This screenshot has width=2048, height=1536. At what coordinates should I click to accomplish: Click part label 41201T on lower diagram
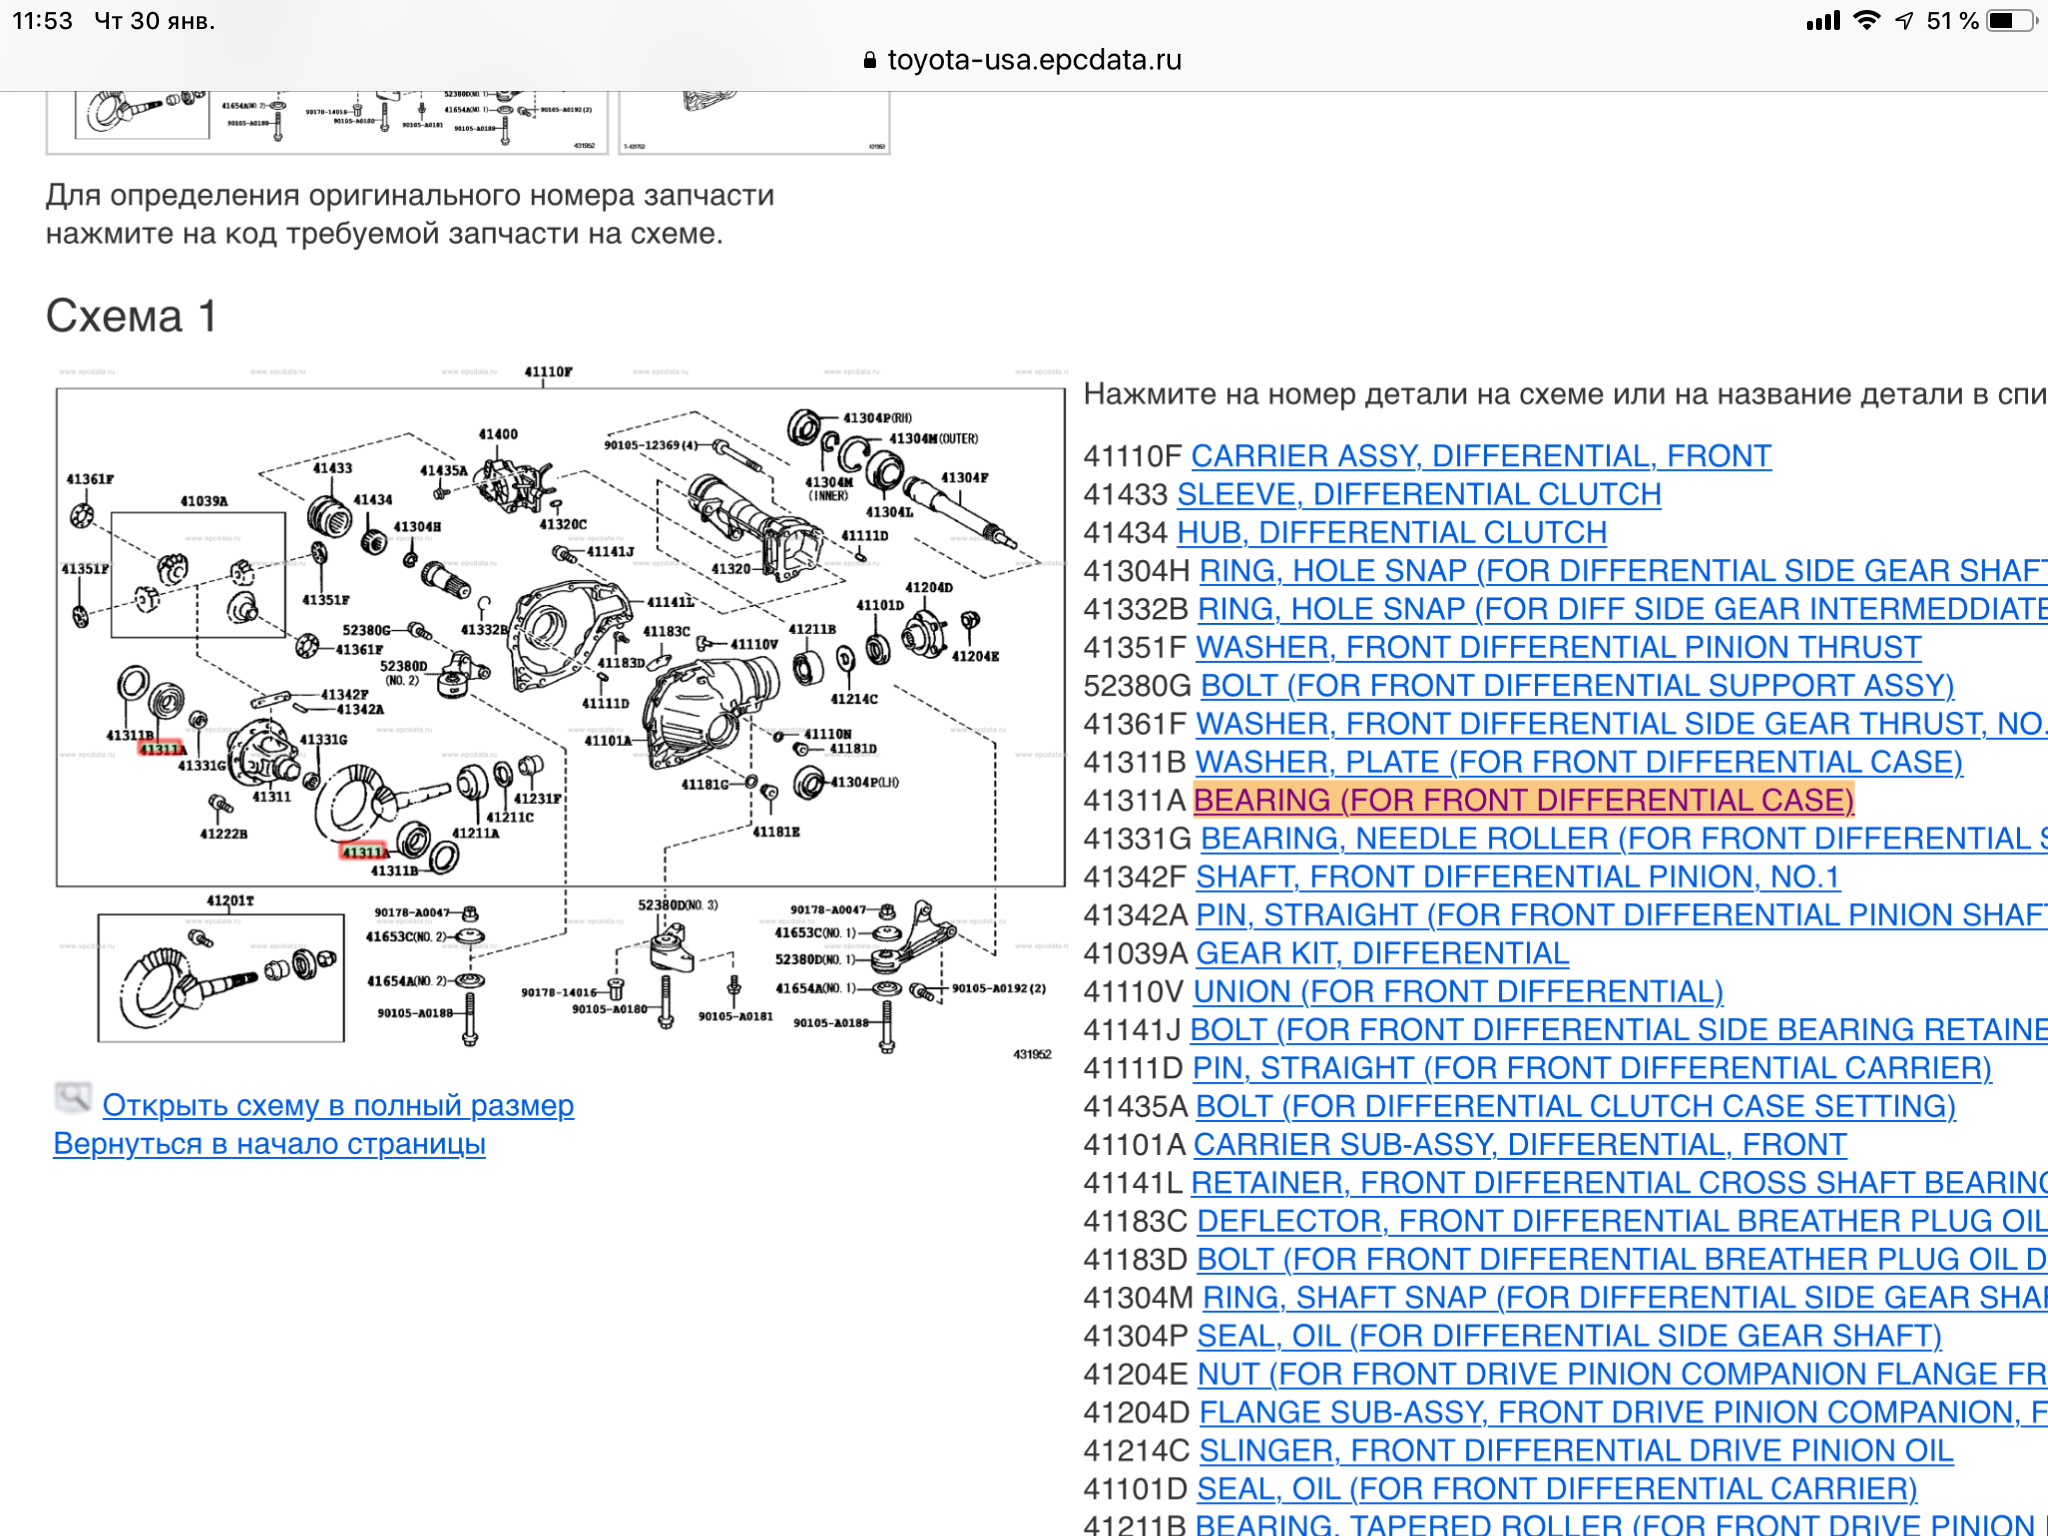[230, 900]
